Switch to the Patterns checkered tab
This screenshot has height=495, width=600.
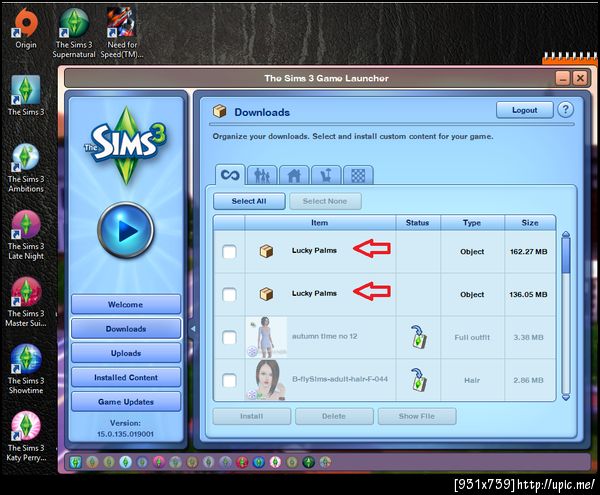358,176
